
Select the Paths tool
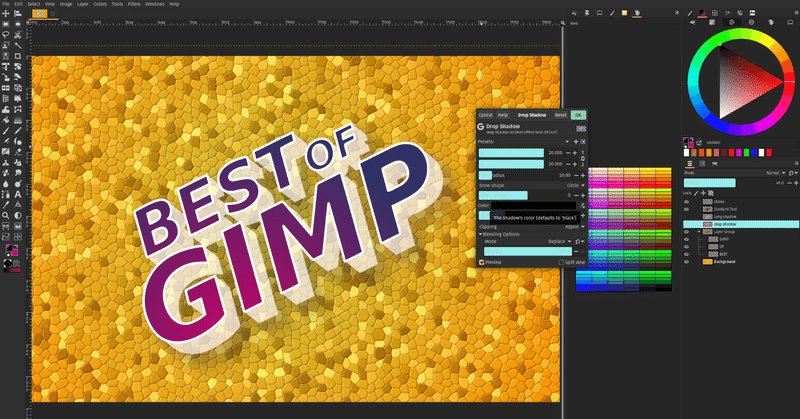6,195
